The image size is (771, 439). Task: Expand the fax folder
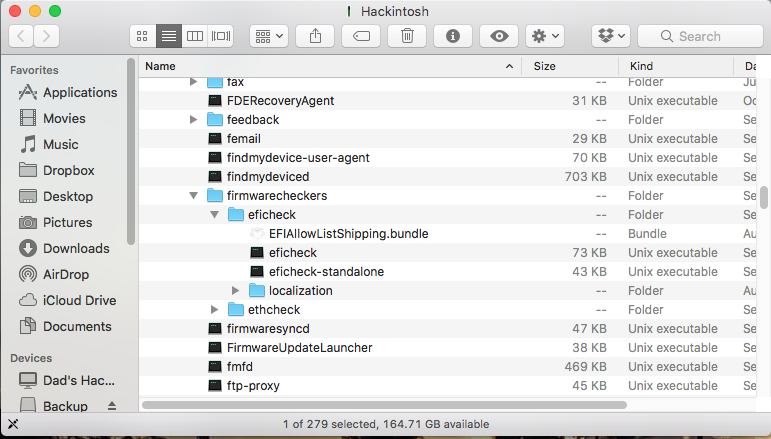[x=193, y=82]
